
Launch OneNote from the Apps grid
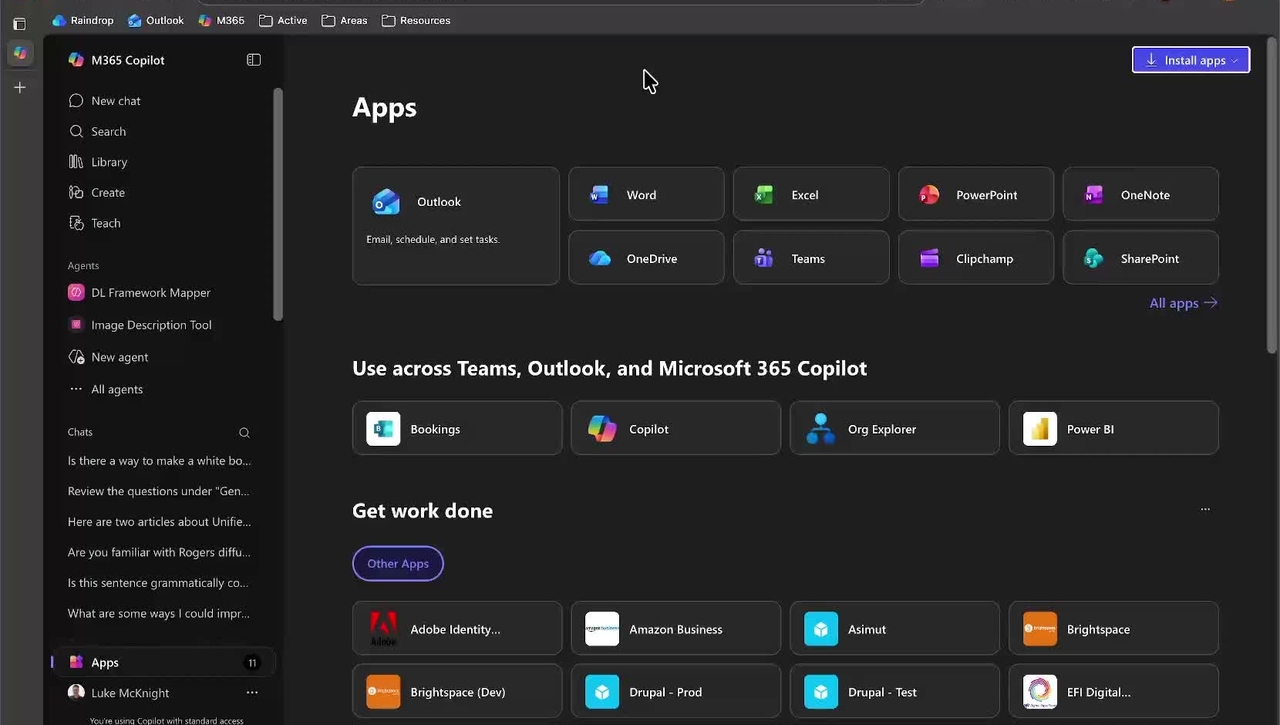click(x=1140, y=195)
